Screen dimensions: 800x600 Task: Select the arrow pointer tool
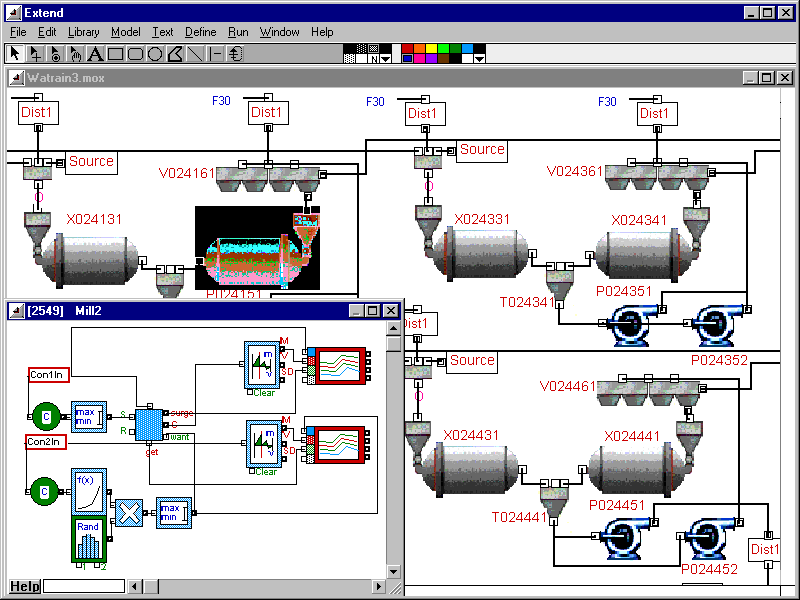[x=15, y=54]
